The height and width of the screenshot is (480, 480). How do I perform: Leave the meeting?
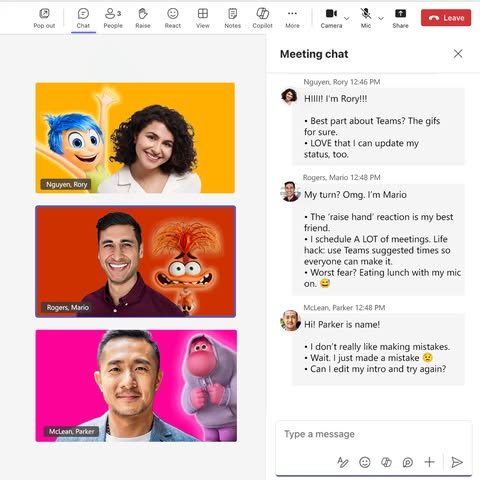pyautogui.click(x=446, y=18)
